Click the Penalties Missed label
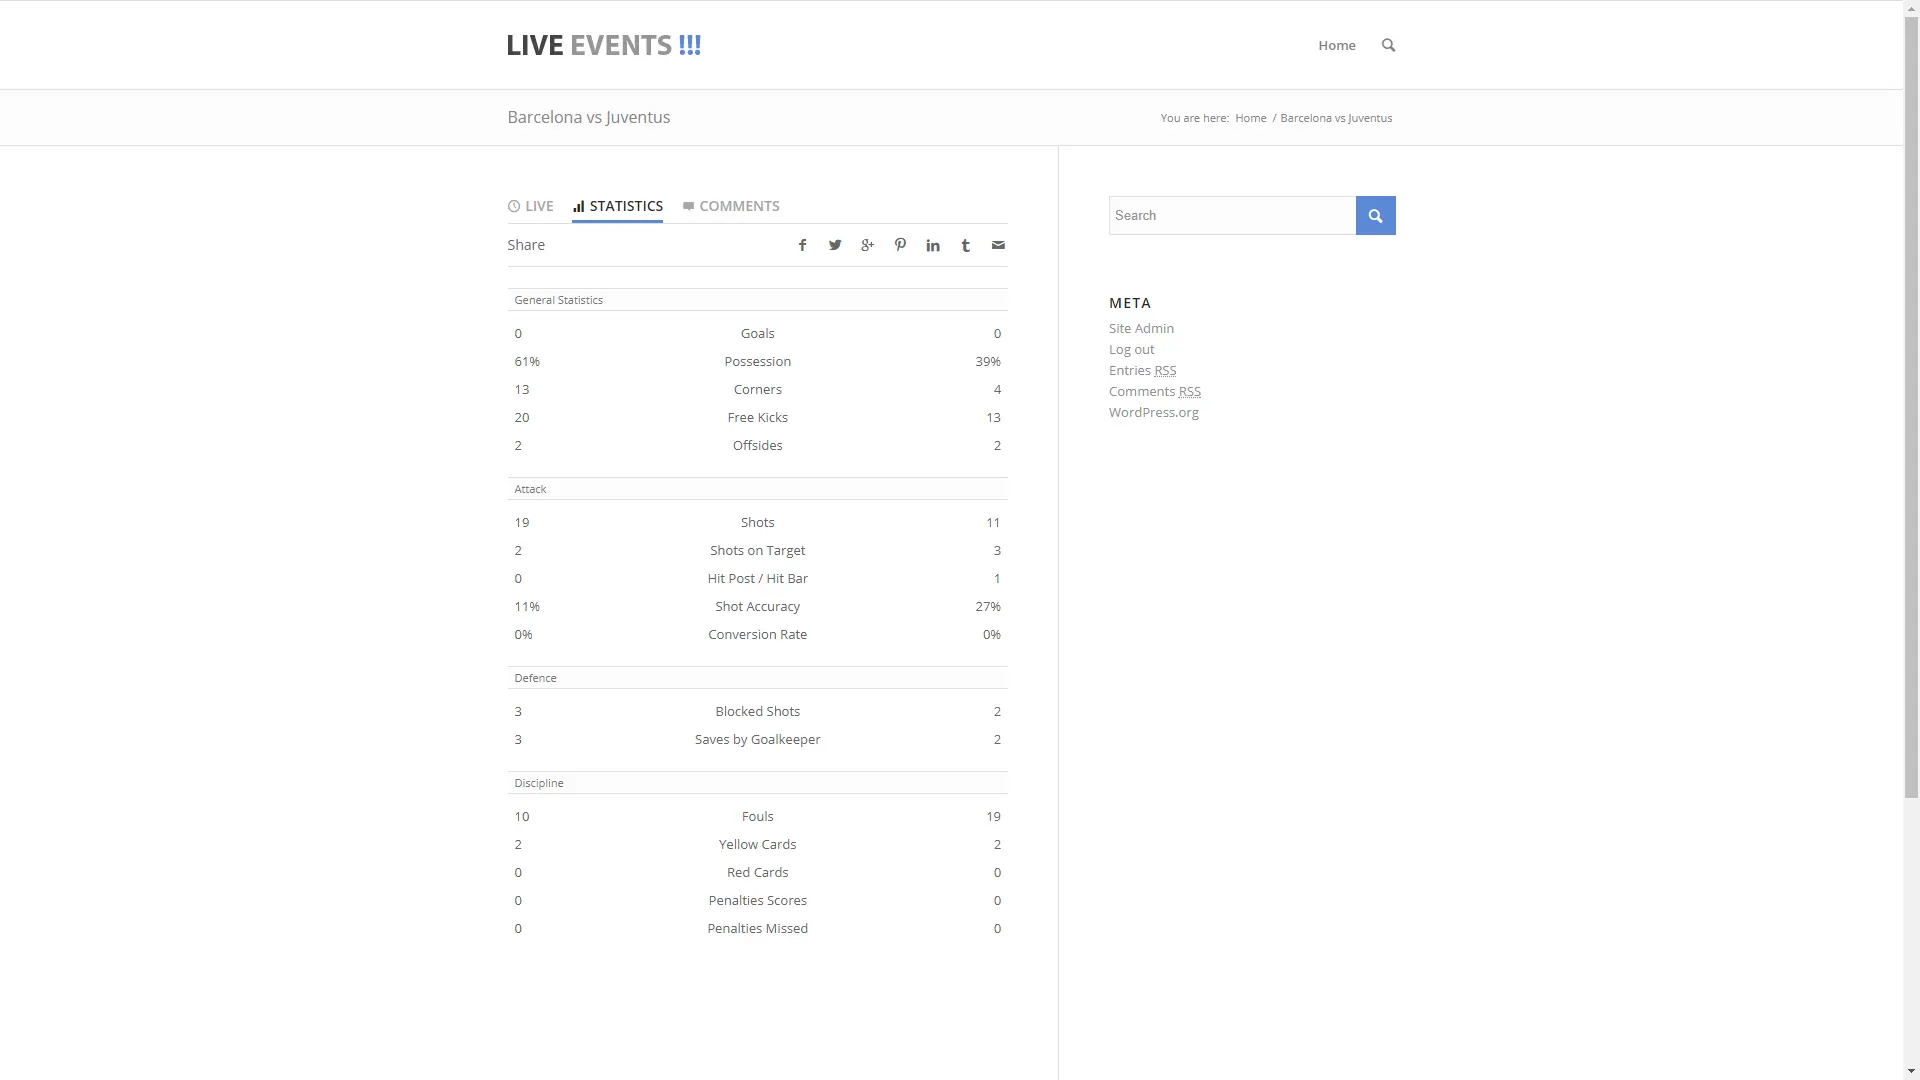 (x=757, y=928)
